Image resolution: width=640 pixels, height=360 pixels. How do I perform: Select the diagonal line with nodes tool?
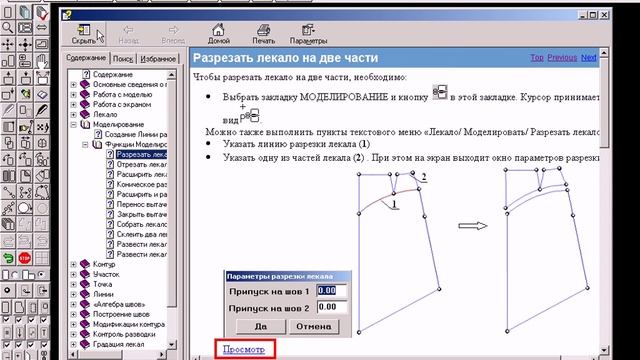(x=8, y=192)
